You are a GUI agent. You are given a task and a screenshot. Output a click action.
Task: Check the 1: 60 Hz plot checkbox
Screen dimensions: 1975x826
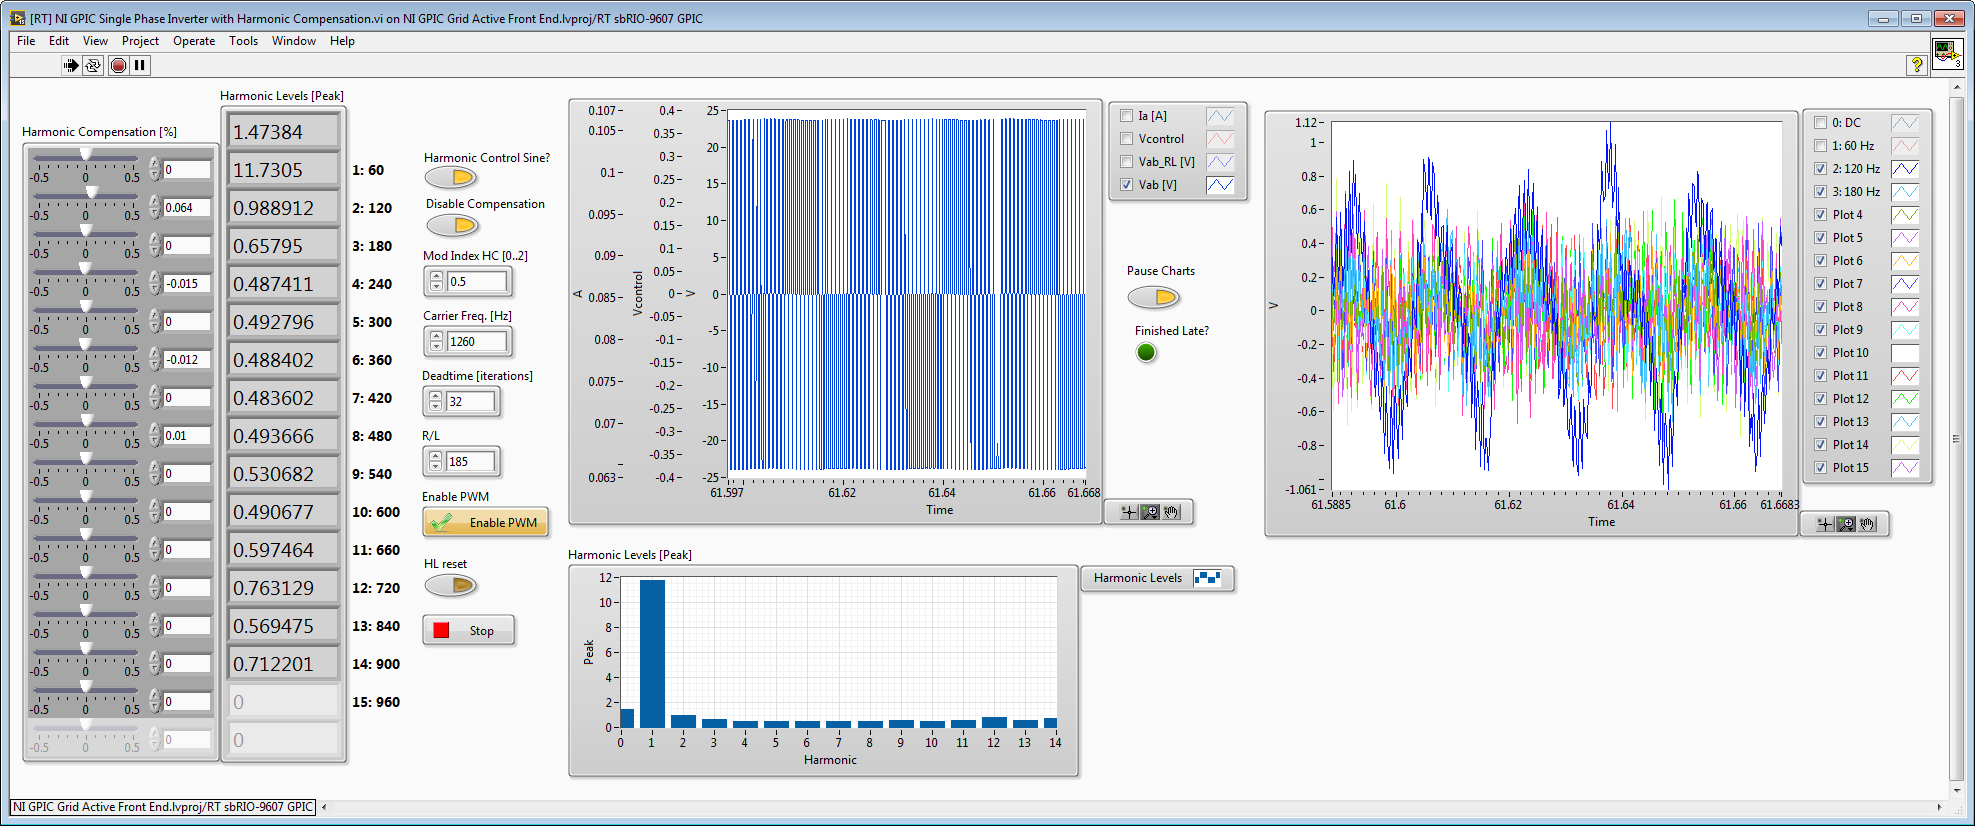click(x=1821, y=146)
